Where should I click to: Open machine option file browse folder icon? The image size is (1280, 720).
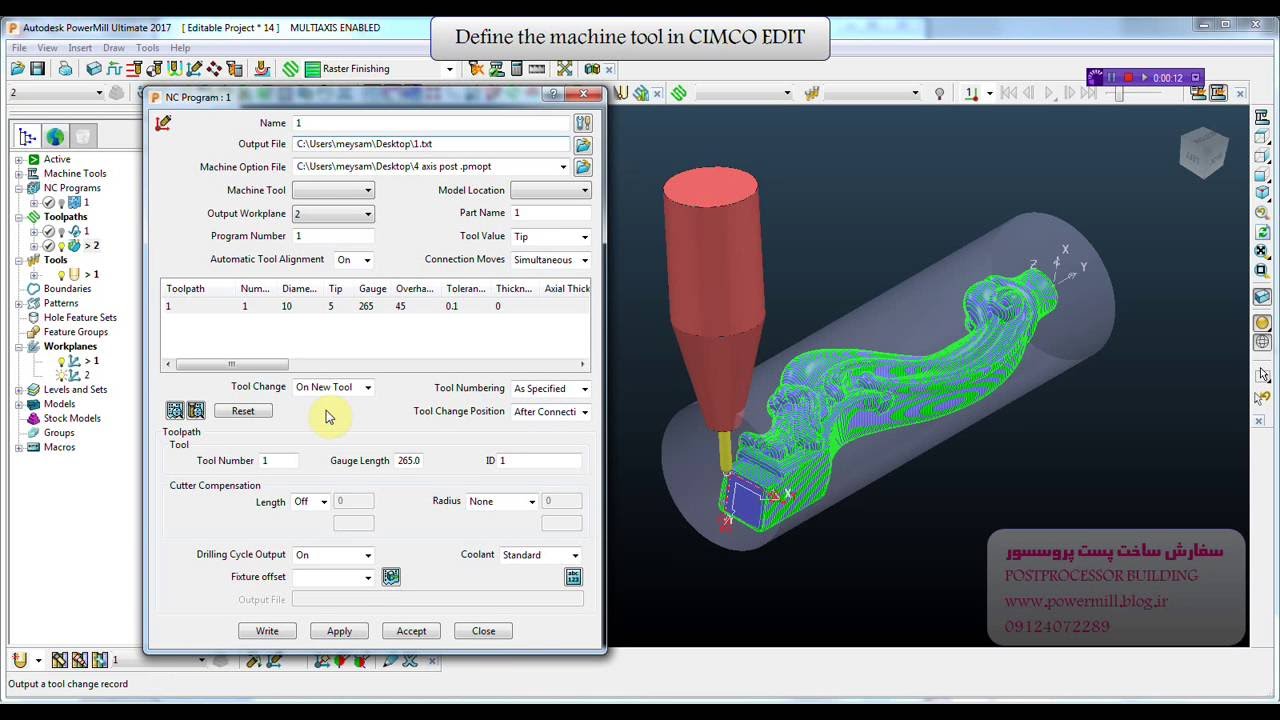(583, 167)
